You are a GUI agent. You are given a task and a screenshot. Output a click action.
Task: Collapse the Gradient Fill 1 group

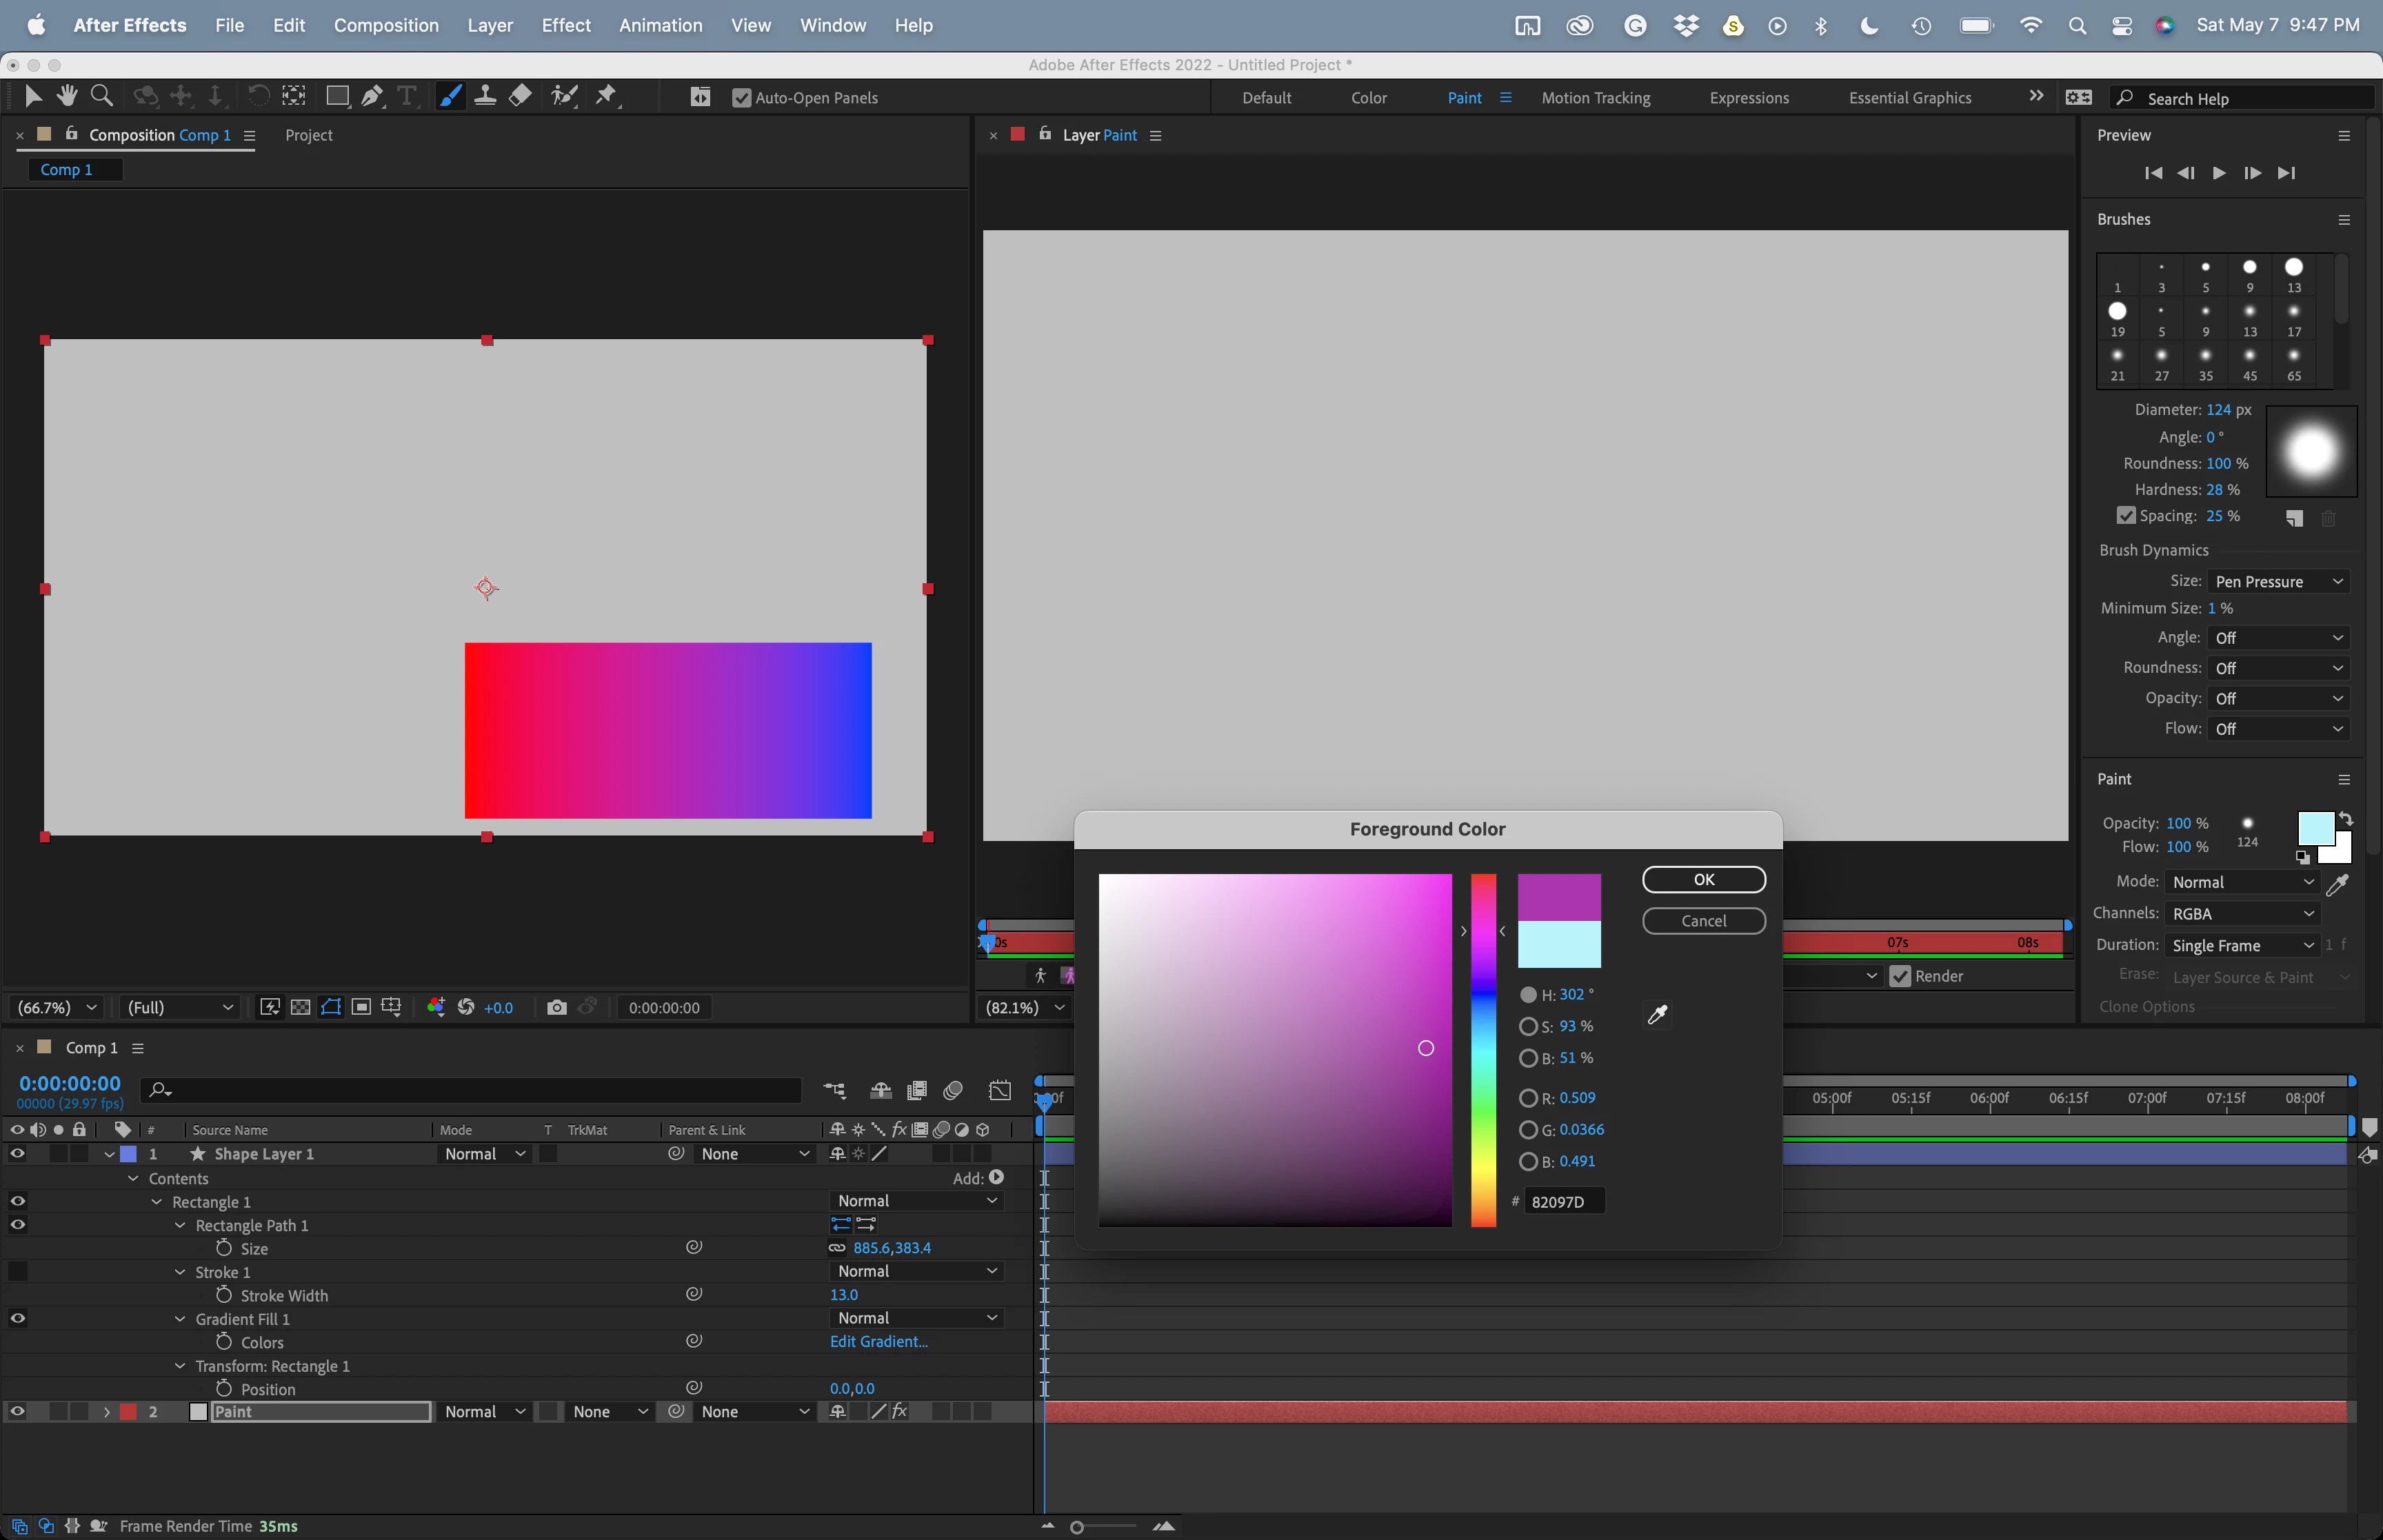[180, 1319]
